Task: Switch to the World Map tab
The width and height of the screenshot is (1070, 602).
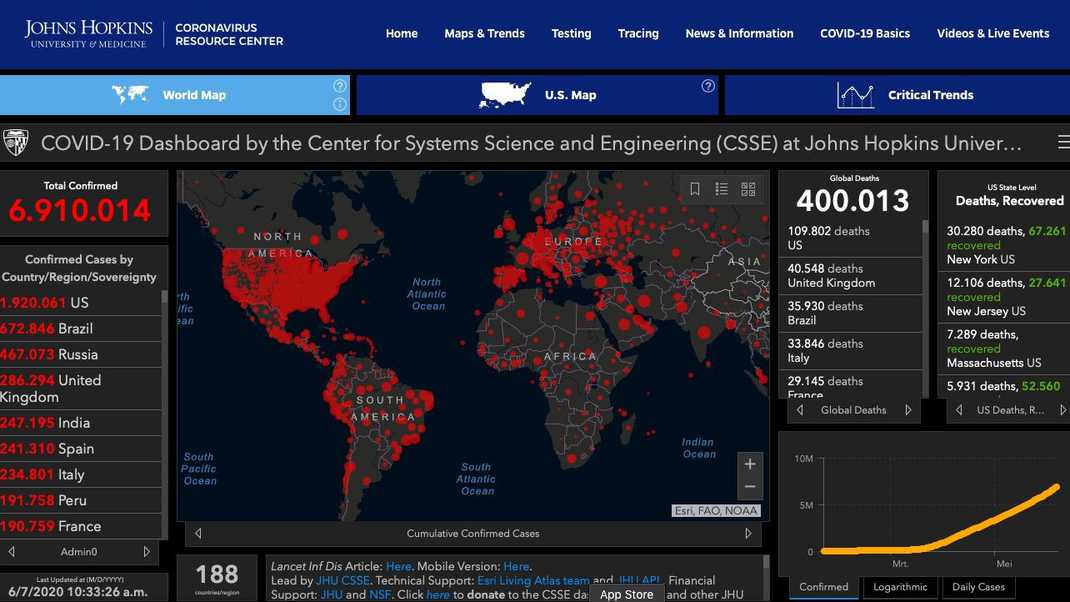Action: [x=175, y=95]
